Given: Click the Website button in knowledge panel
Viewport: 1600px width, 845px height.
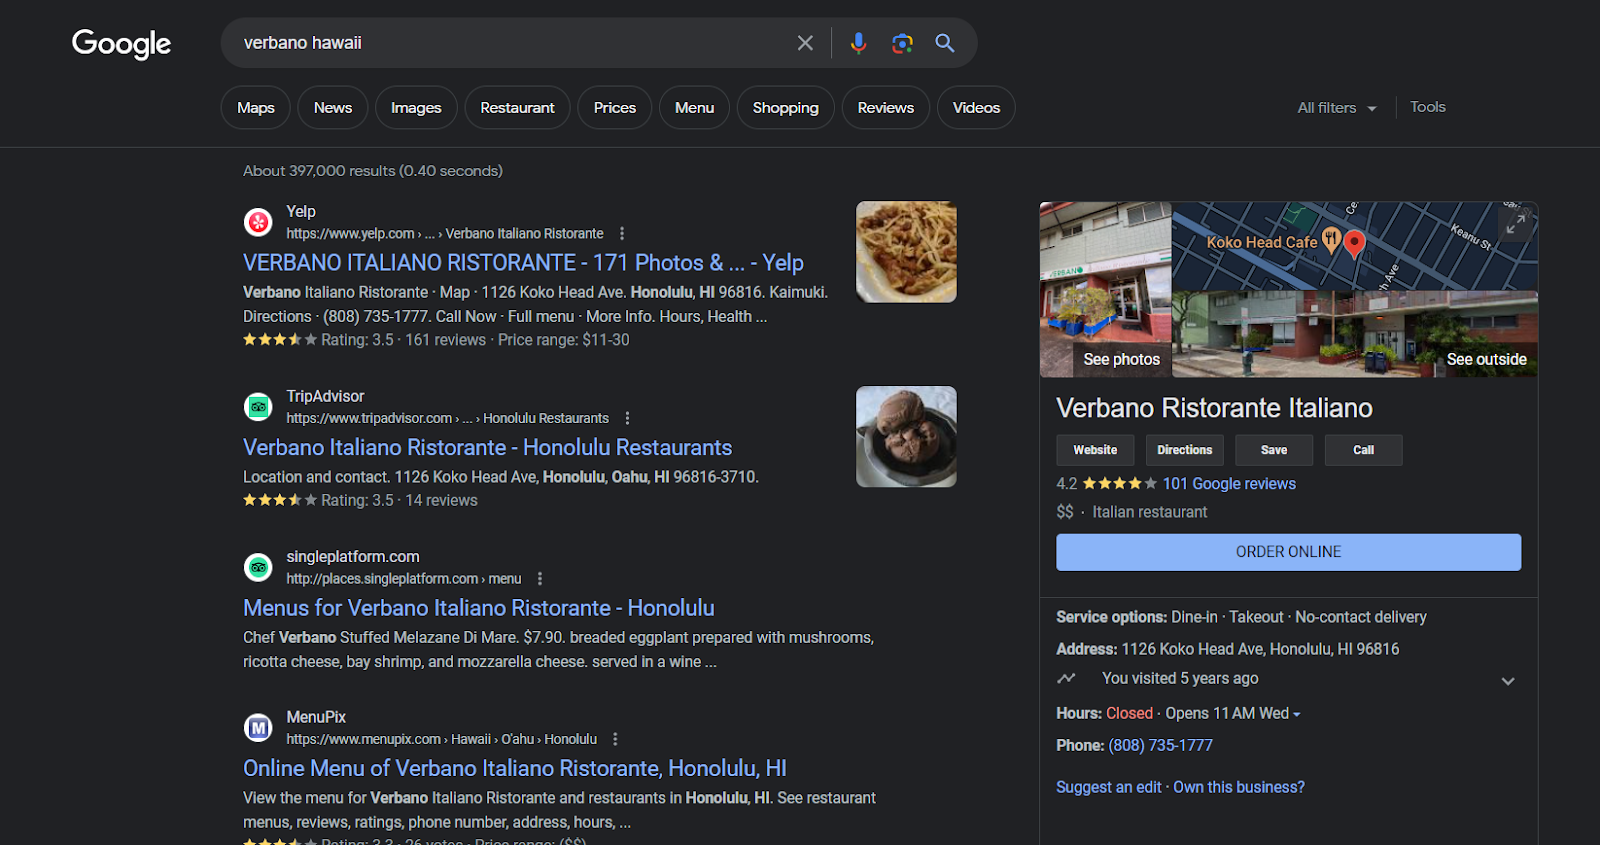Looking at the screenshot, I should pyautogui.click(x=1095, y=450).
